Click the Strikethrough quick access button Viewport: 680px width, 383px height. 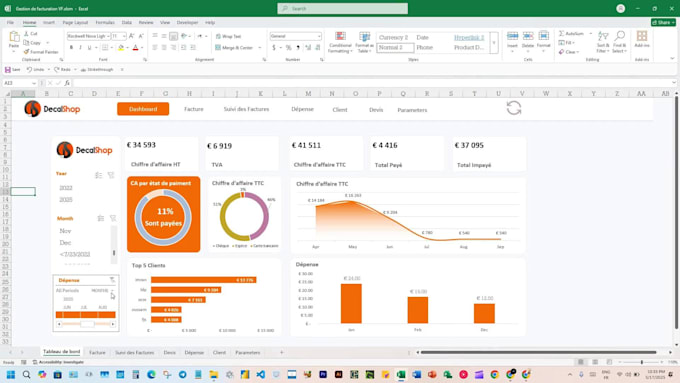tap(97, 69)
